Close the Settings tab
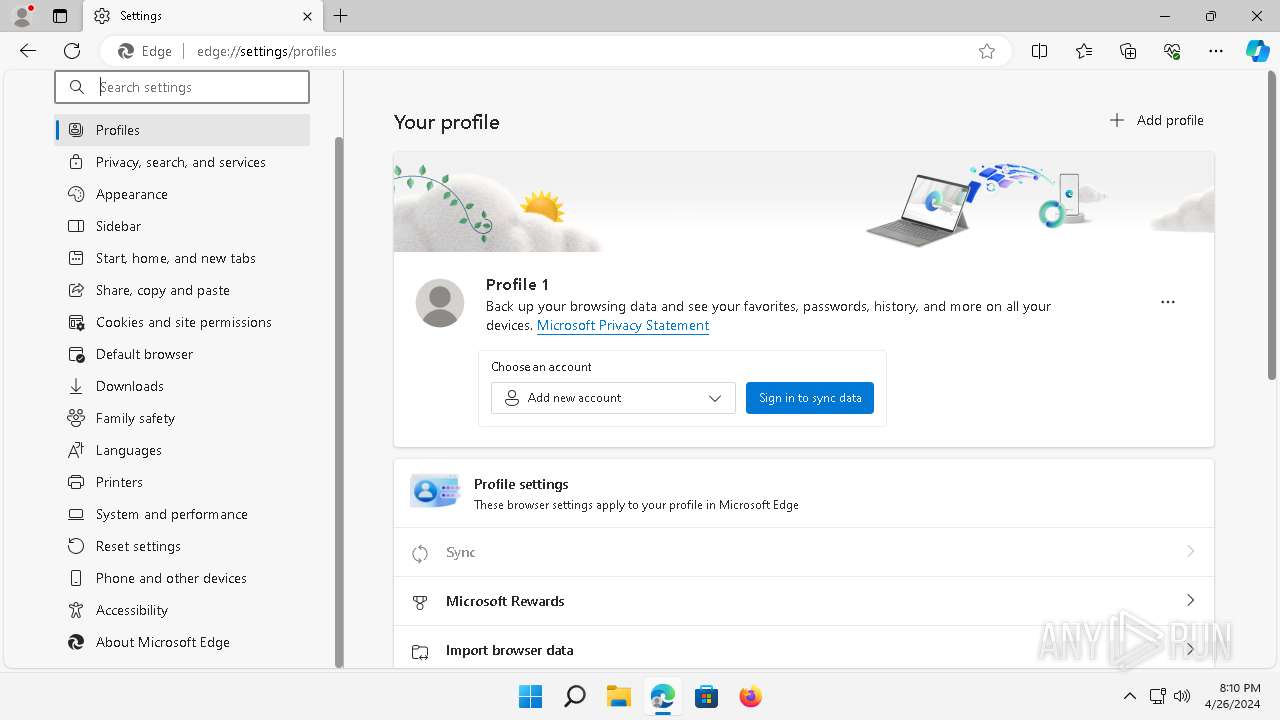 point(307,16)
